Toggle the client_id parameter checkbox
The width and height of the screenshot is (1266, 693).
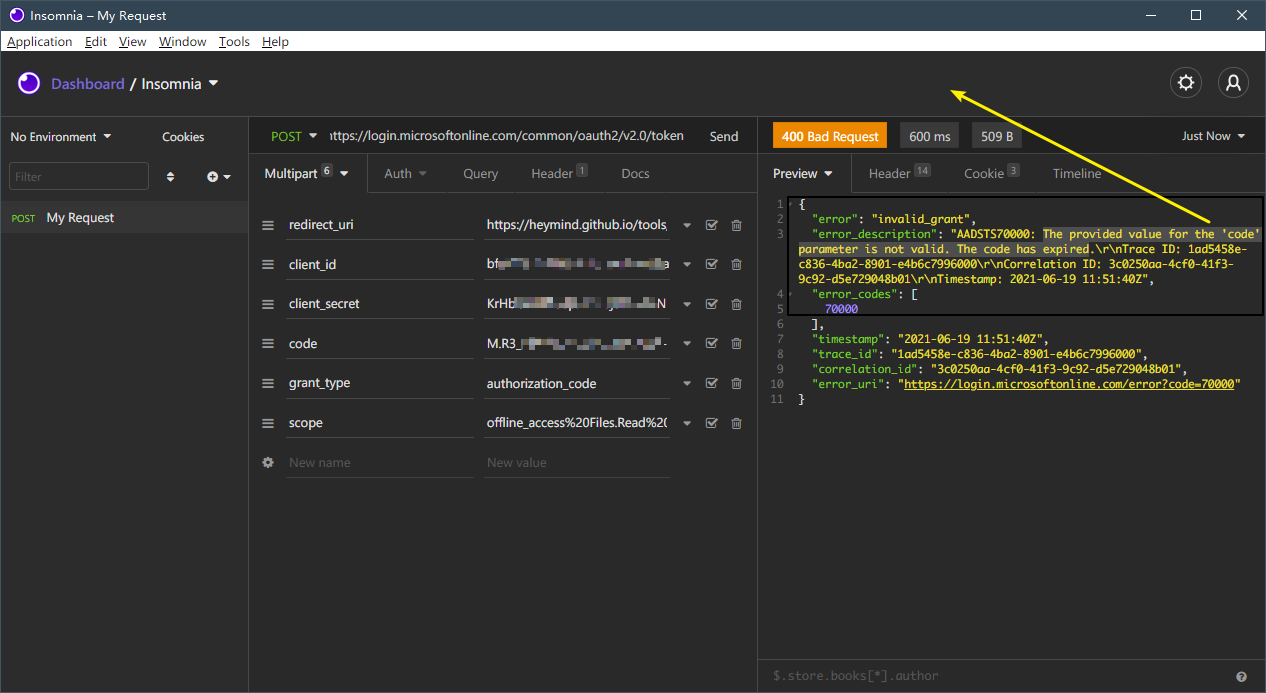(712, 265)
